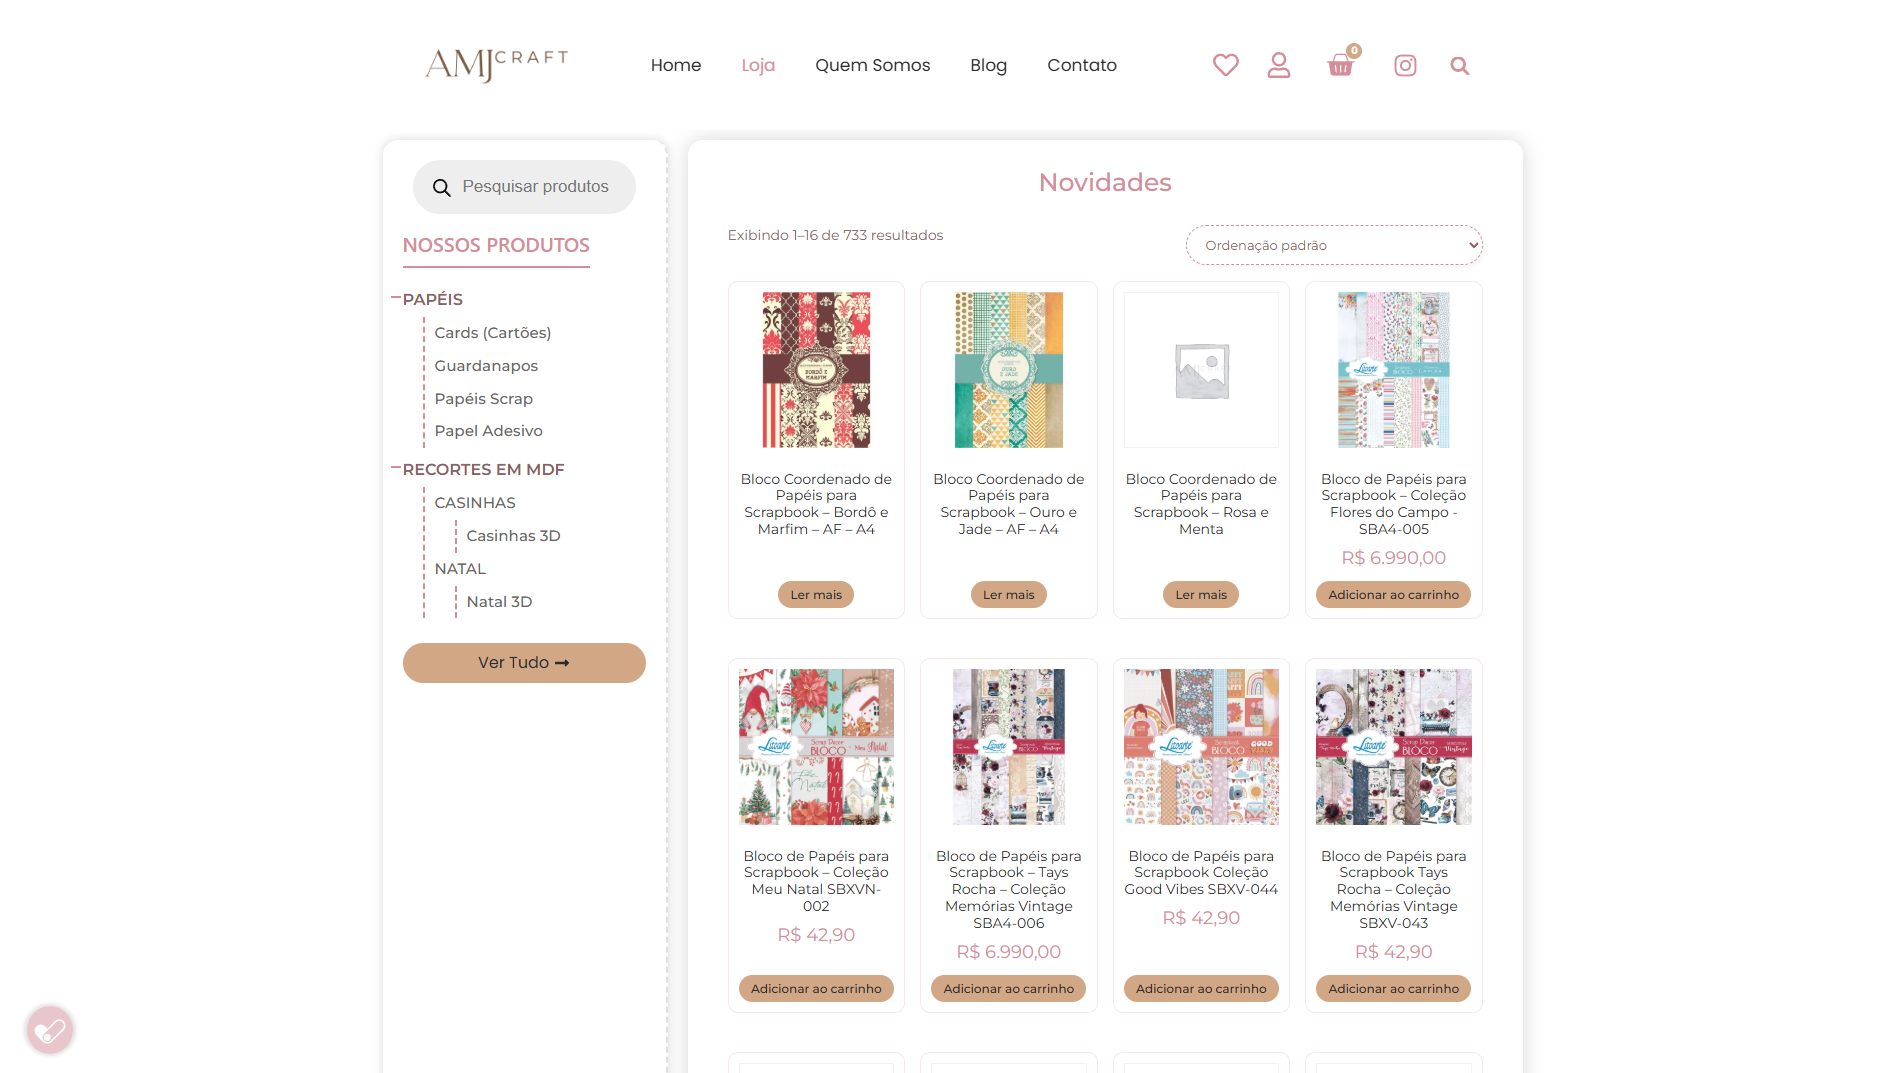Viewport: 1901px width, 1073px height.
Task: Open the Good Vibes SBXV-044 title
Action: tap(1201, 873)
